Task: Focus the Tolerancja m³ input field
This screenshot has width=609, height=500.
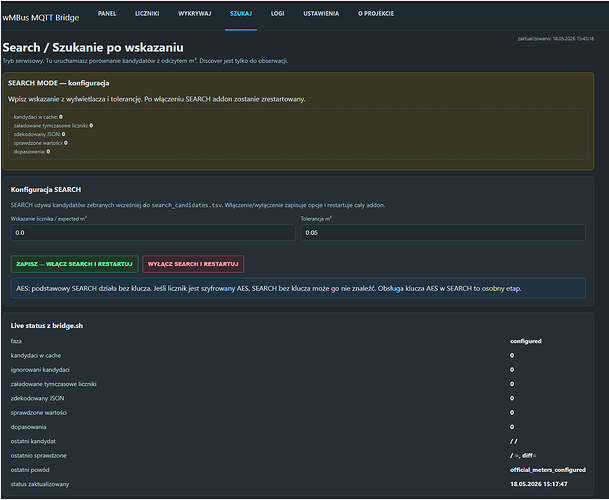Action: pyautogui.click(x=443, y=233)
